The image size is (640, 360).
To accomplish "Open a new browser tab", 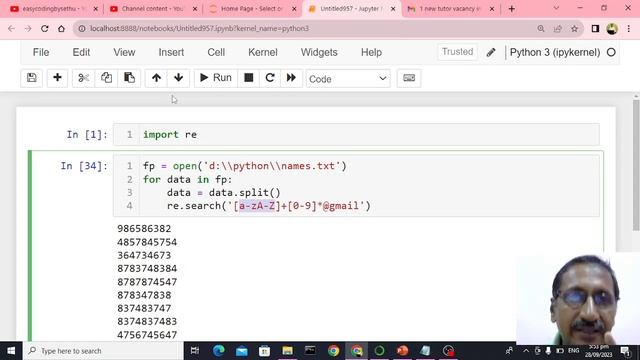I will [511, 9].
